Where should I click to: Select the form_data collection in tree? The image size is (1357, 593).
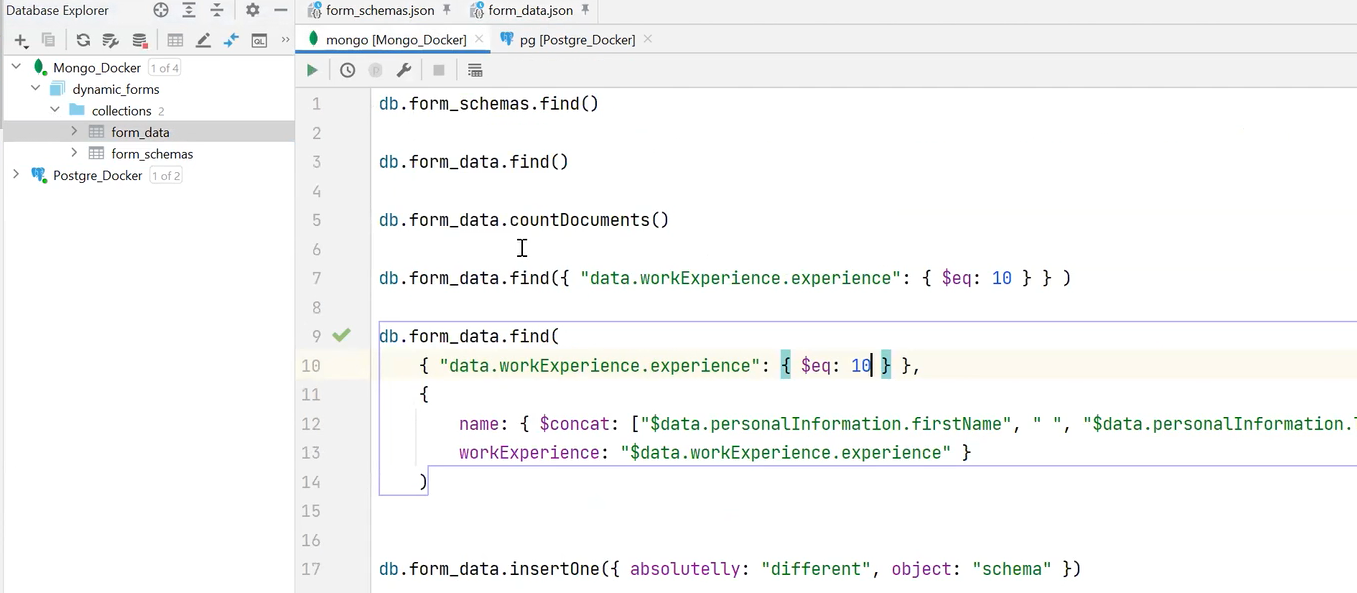tap(140, 132)
